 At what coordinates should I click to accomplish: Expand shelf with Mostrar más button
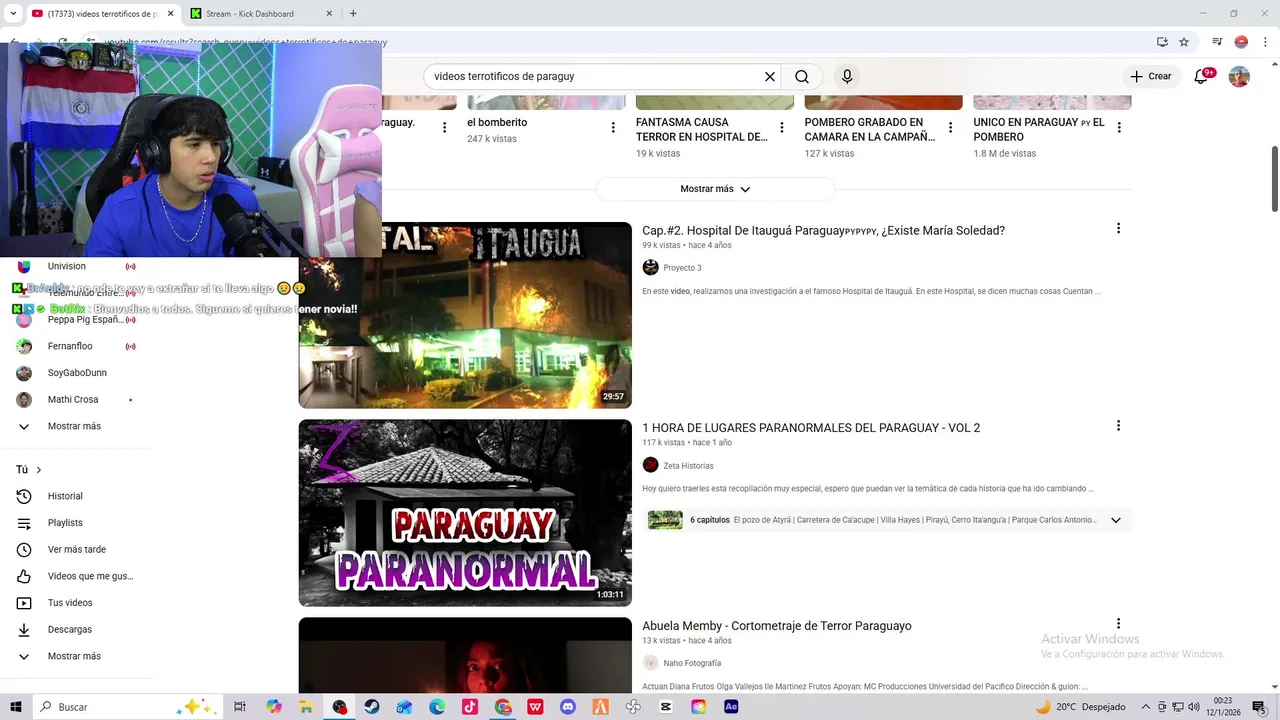tap(715, 189)
